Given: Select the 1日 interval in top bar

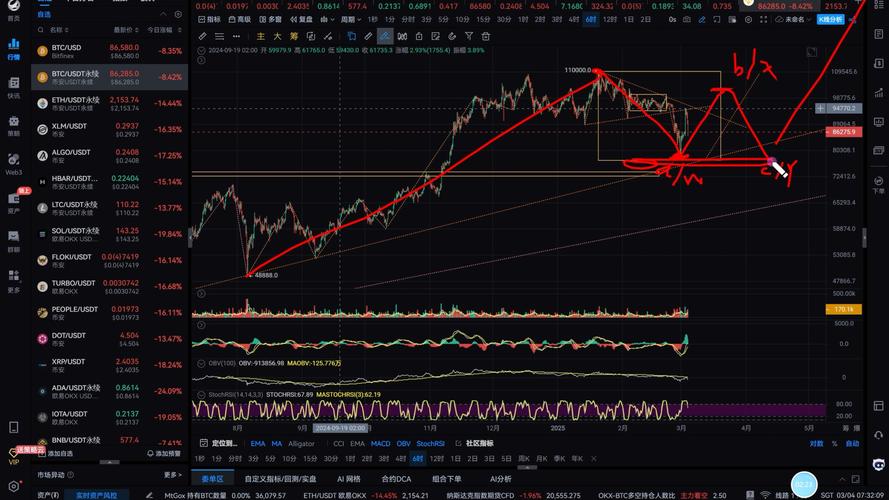Looking at the screenshot, I should click(x=629, y=19).
